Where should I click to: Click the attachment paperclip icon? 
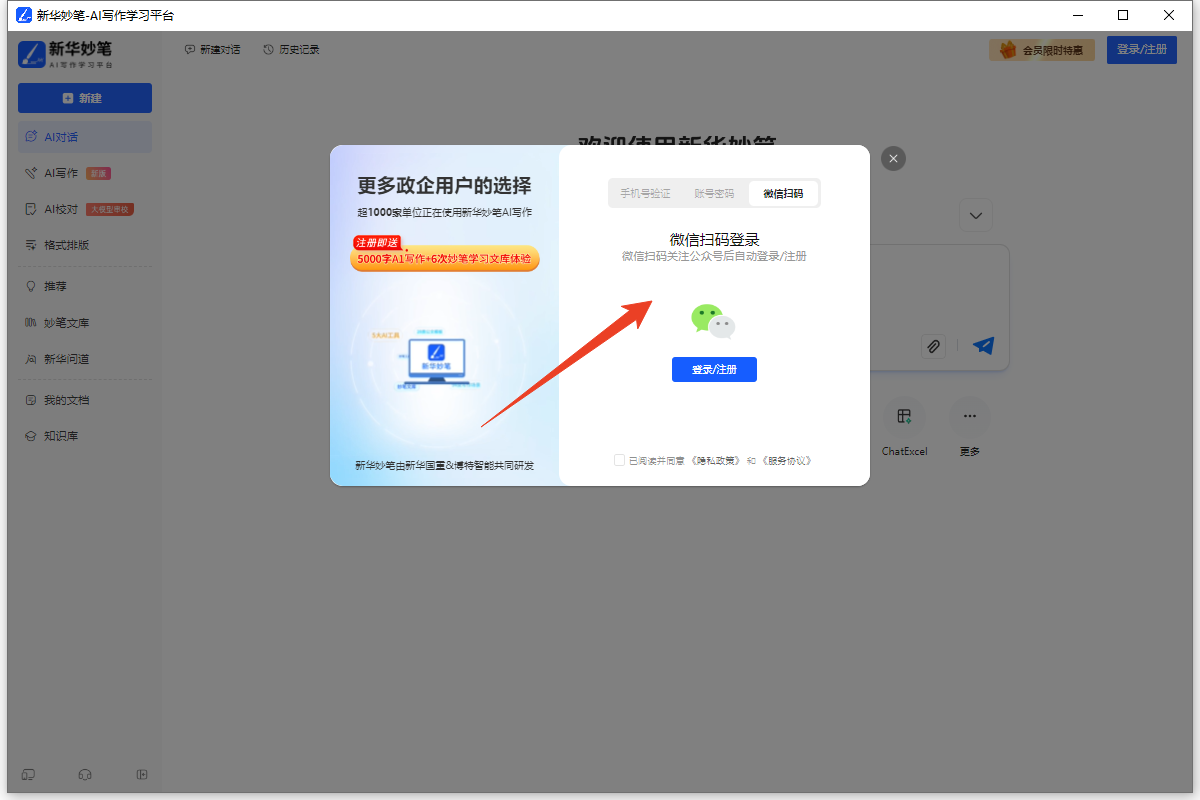click(x=933, y=346)
